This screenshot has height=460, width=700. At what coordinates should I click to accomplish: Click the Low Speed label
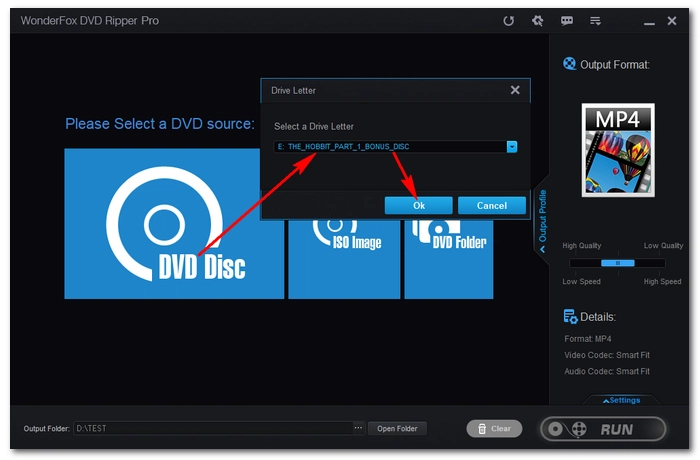tap(581, 281)
